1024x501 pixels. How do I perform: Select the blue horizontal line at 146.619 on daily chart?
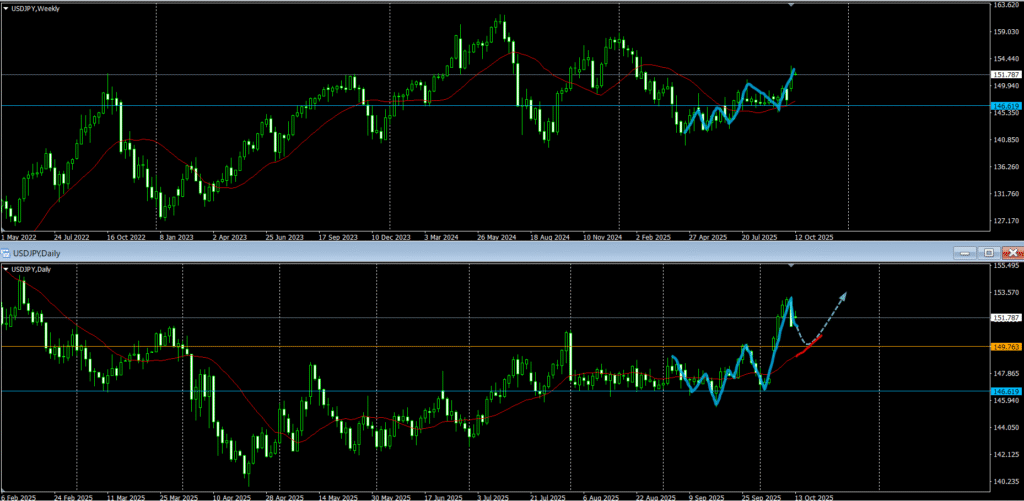[x=400, y=391]
